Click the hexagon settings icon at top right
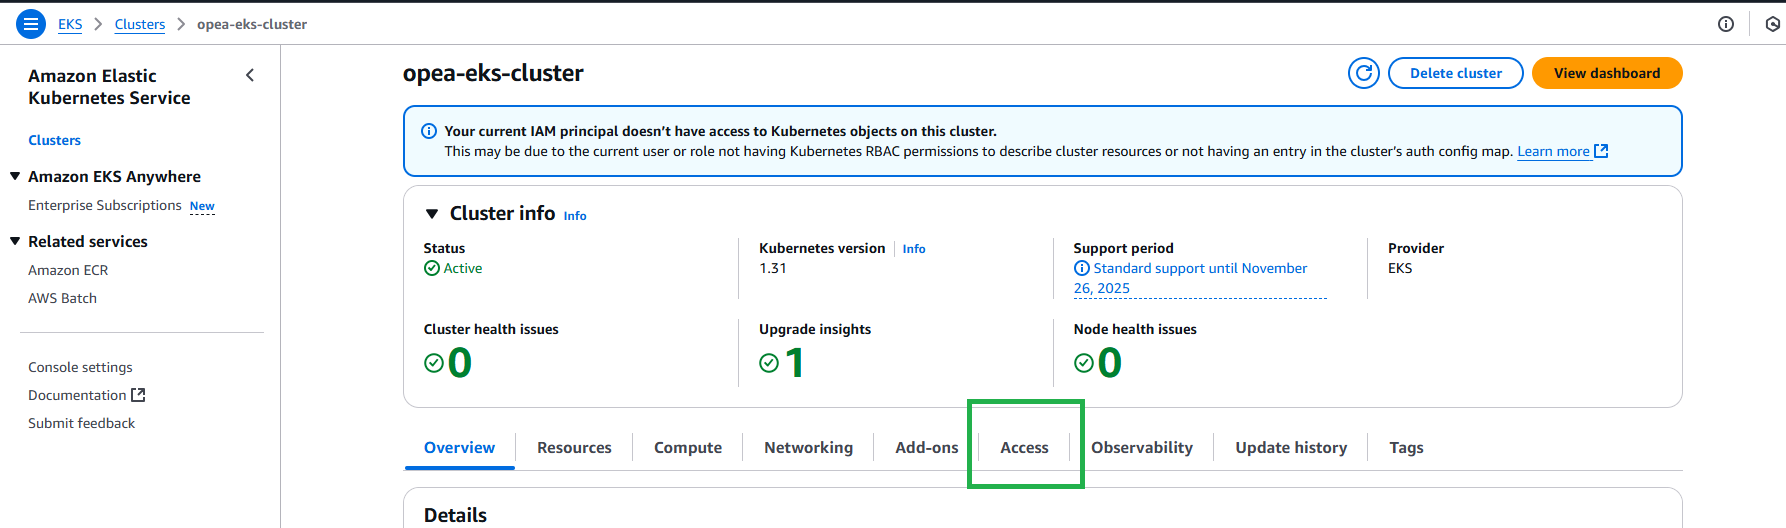 click(1773, 24)
